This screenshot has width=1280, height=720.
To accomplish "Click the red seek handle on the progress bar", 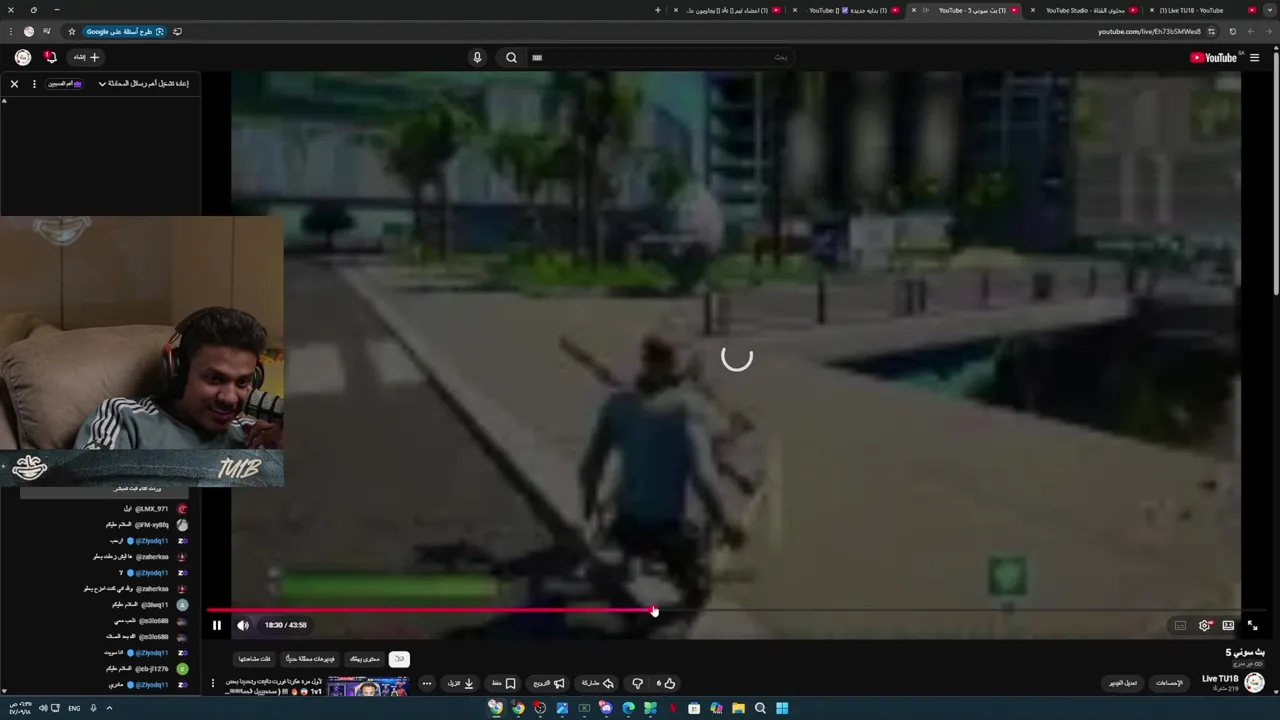I will [653, 610].
